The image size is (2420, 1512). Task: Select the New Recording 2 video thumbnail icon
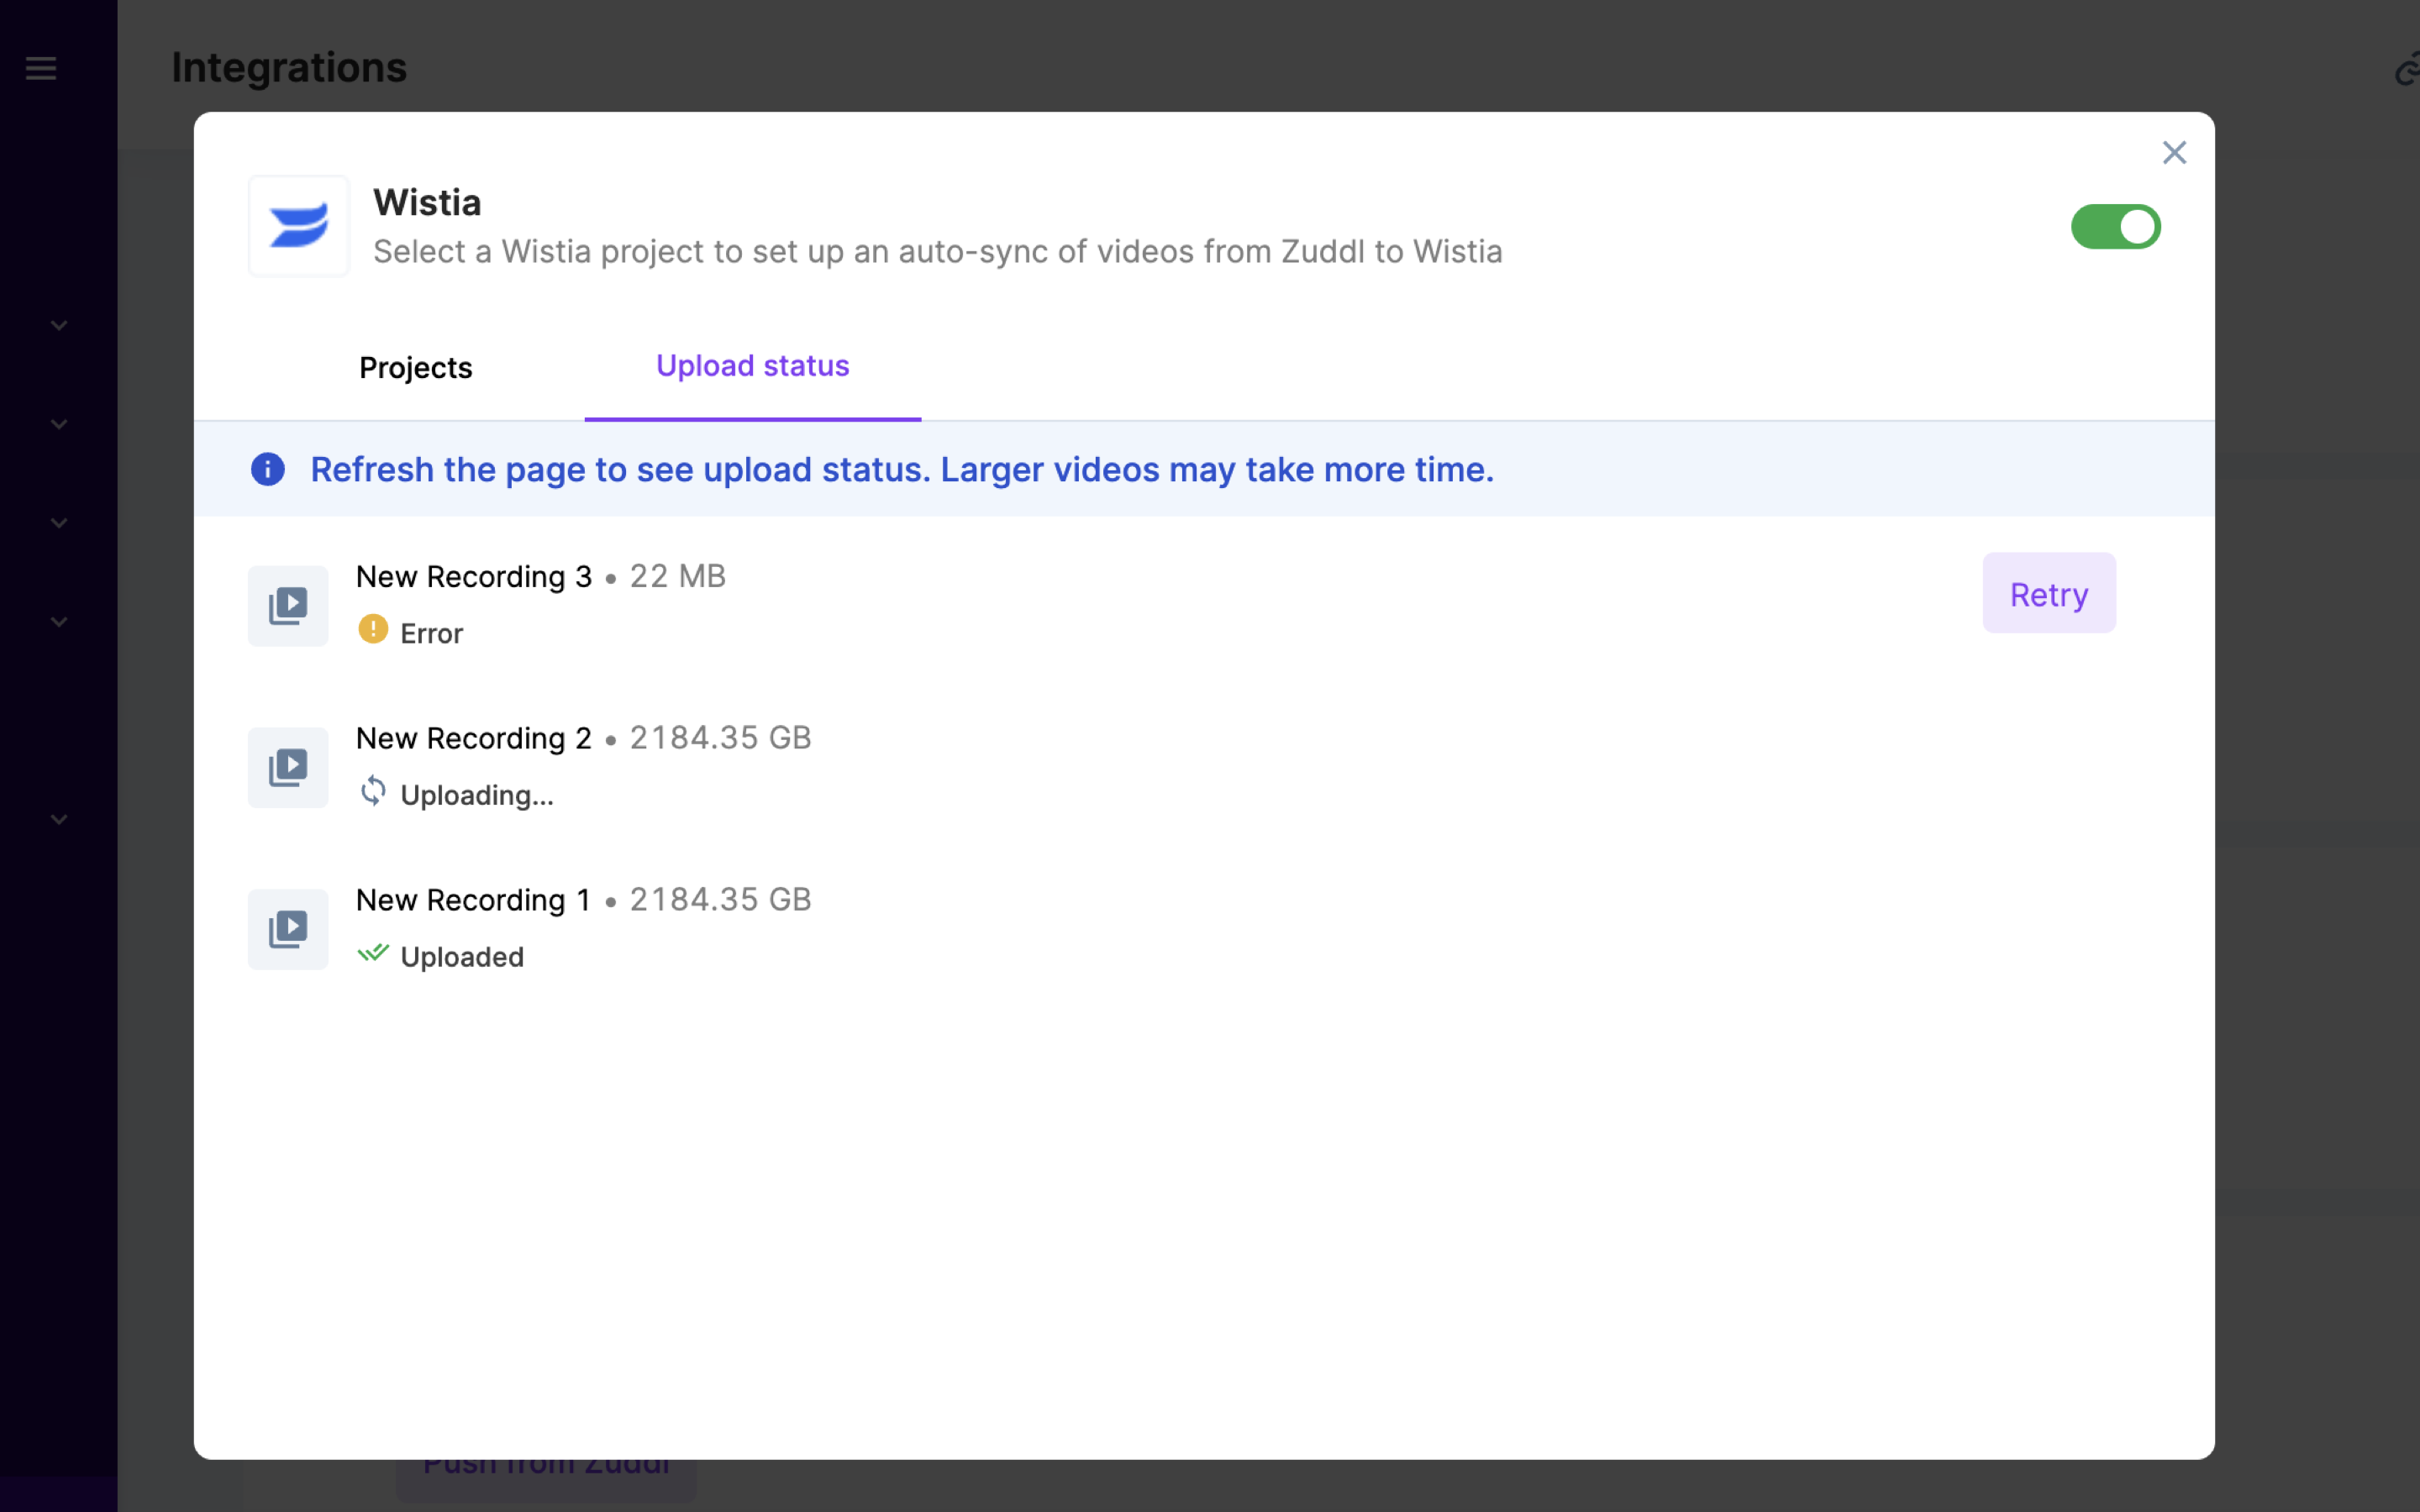pos(287,766)
